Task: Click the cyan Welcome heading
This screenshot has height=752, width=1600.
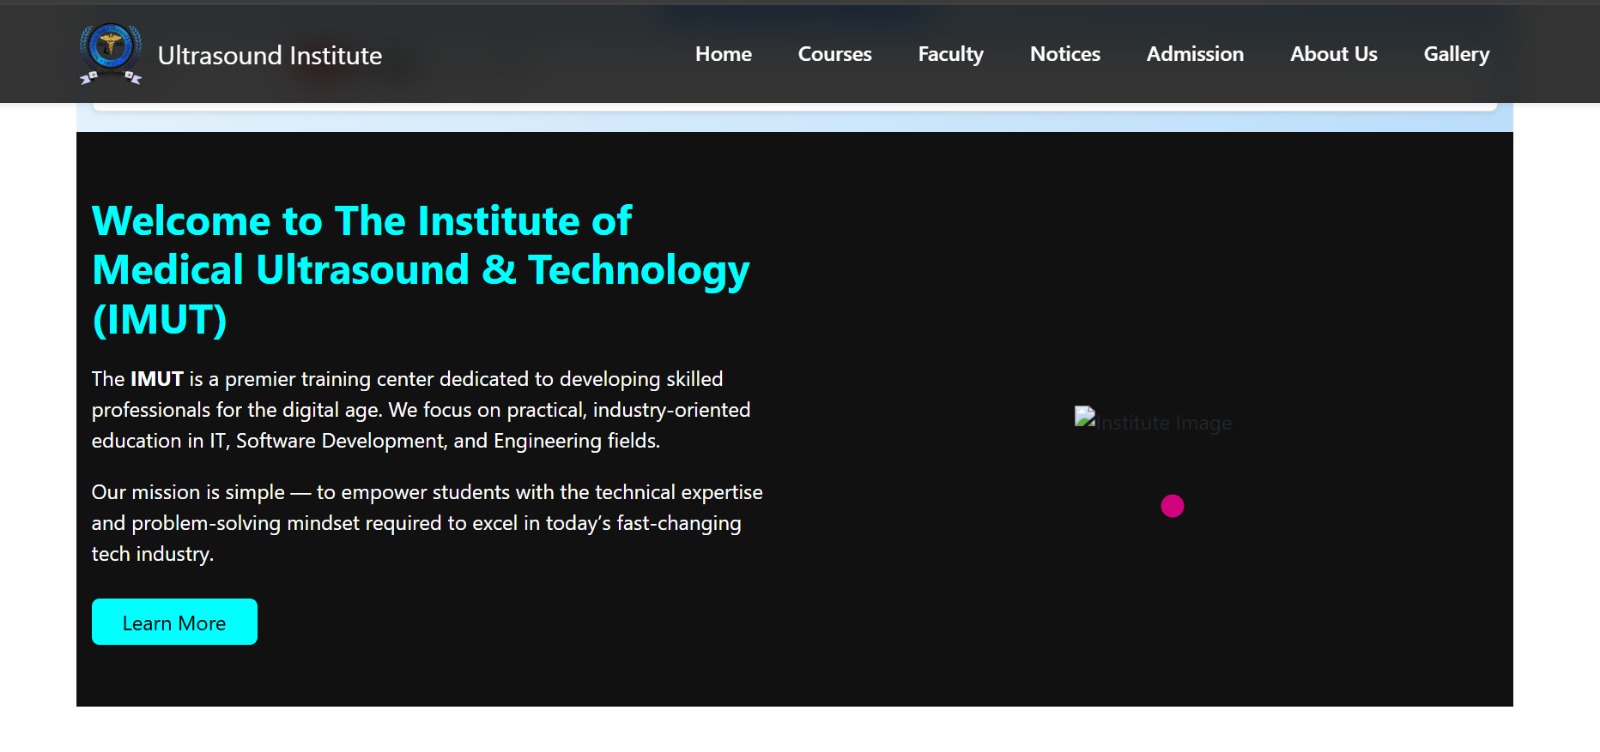Action: [361, 221]
